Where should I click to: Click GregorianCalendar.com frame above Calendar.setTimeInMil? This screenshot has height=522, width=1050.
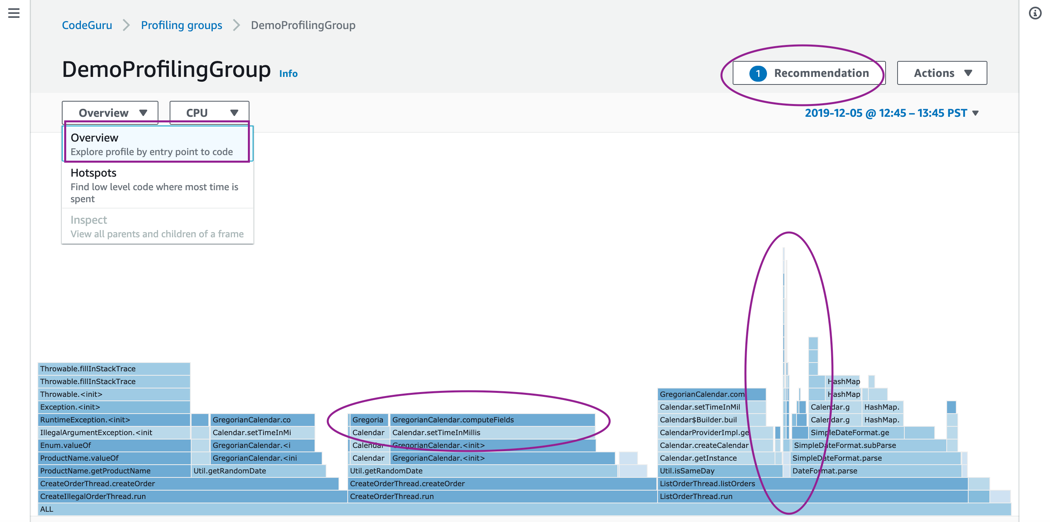coord(712,395)
